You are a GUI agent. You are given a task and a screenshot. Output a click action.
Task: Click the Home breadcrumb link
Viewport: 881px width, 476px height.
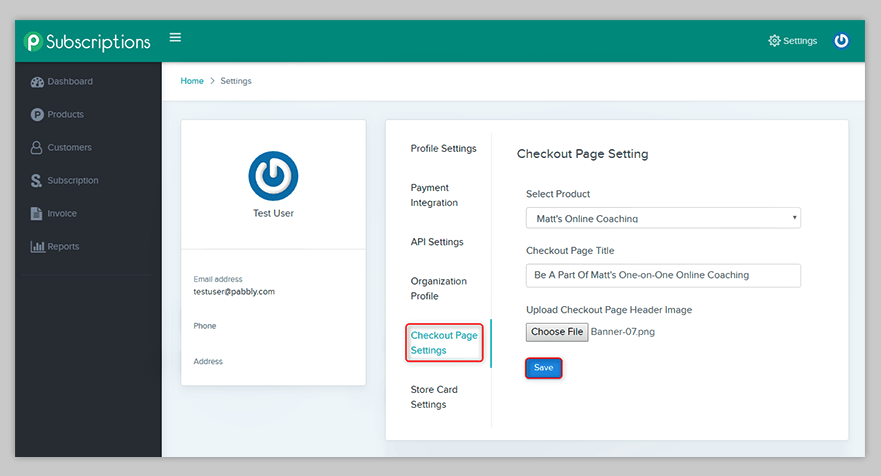[x=192, y=81]
